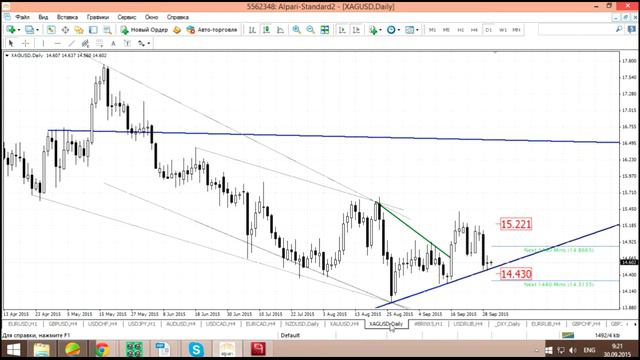Click the search magnifier icon
Viewport: 640px width, 360px height.
point(619,29)
